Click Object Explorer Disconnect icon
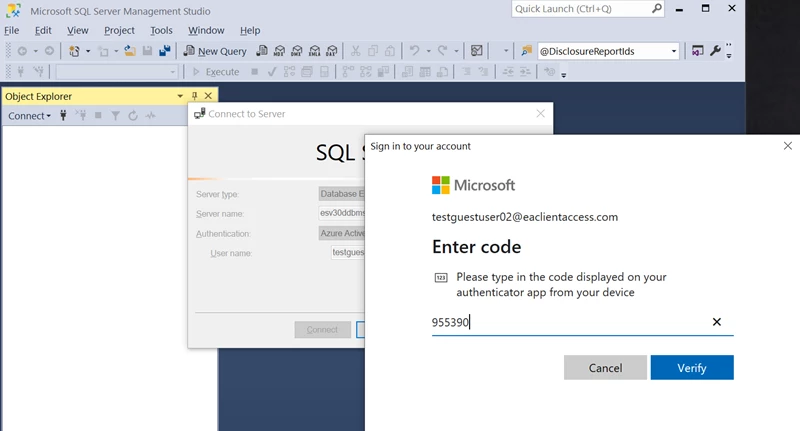Image resolution: width=800 pixels, height=431 pixels. pyautogui.click(x=81, y=116)
